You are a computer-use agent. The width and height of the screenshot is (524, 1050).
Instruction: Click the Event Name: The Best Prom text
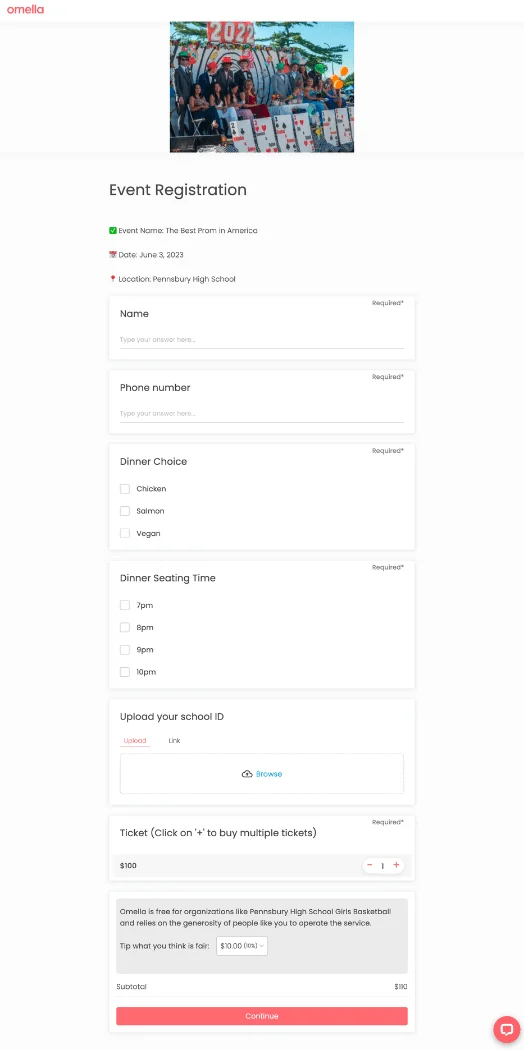(x=187, y=230)
